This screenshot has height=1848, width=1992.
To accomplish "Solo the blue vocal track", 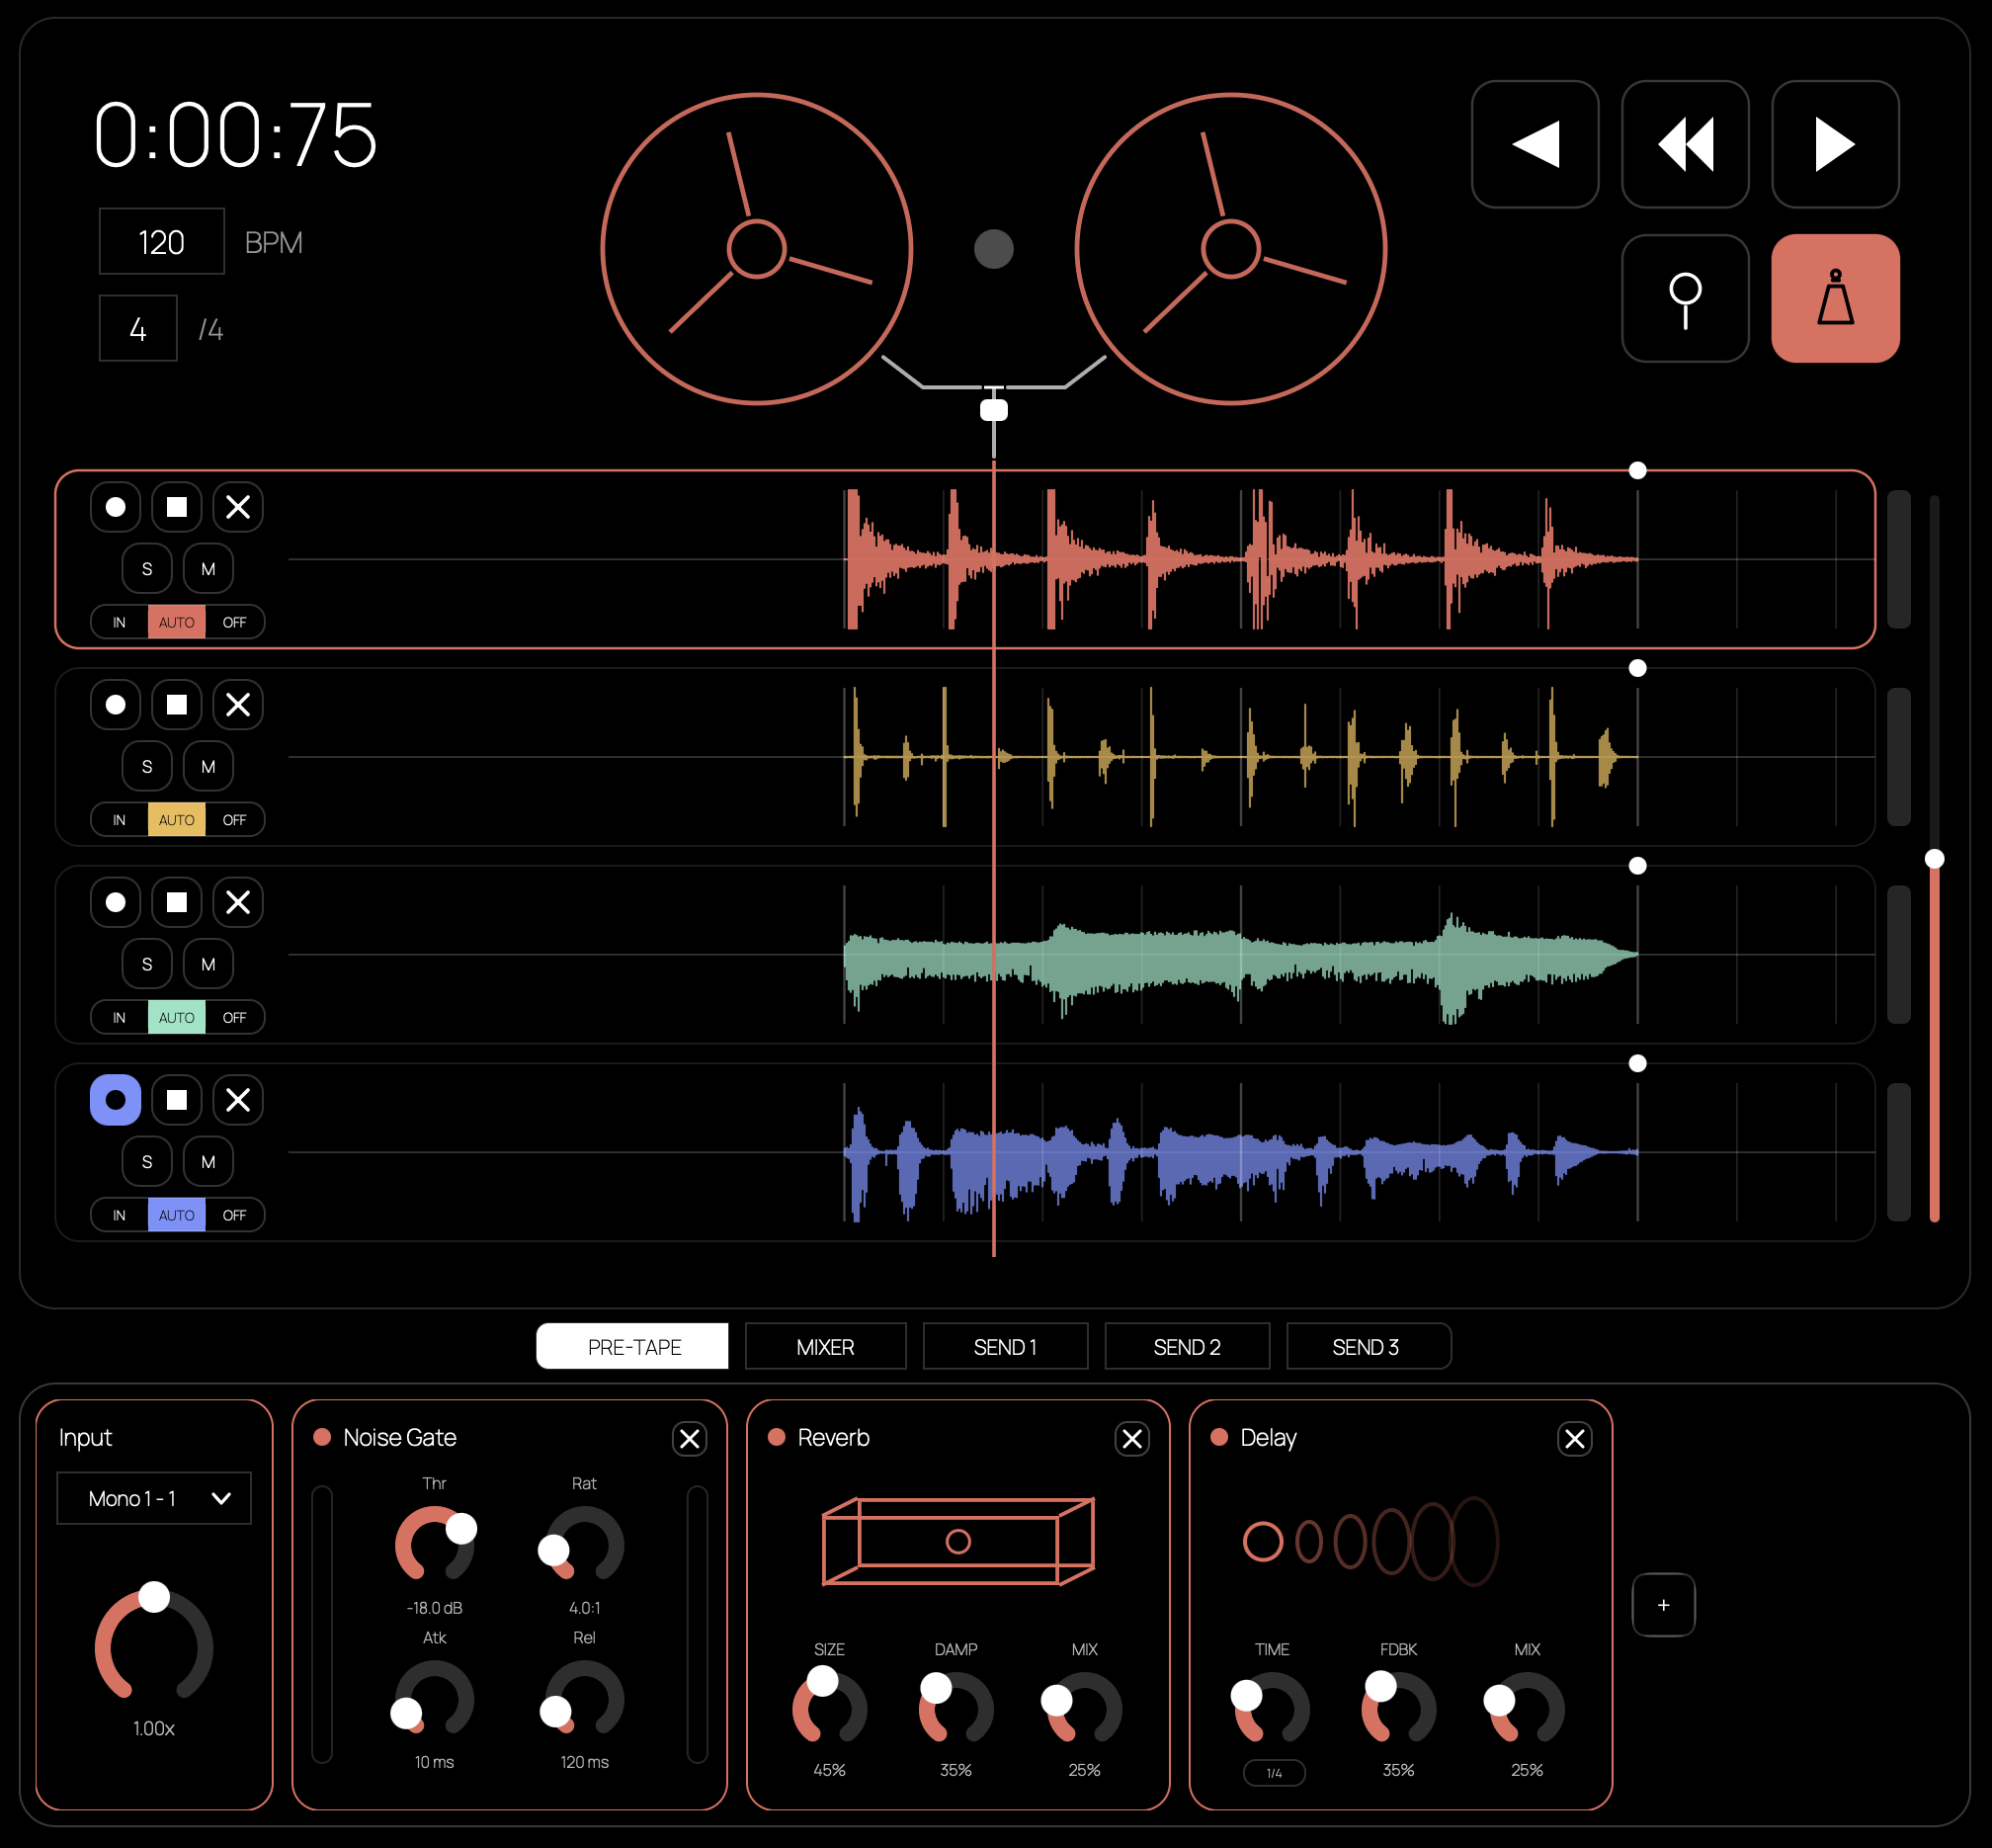I will click(x=147, y=1161).
